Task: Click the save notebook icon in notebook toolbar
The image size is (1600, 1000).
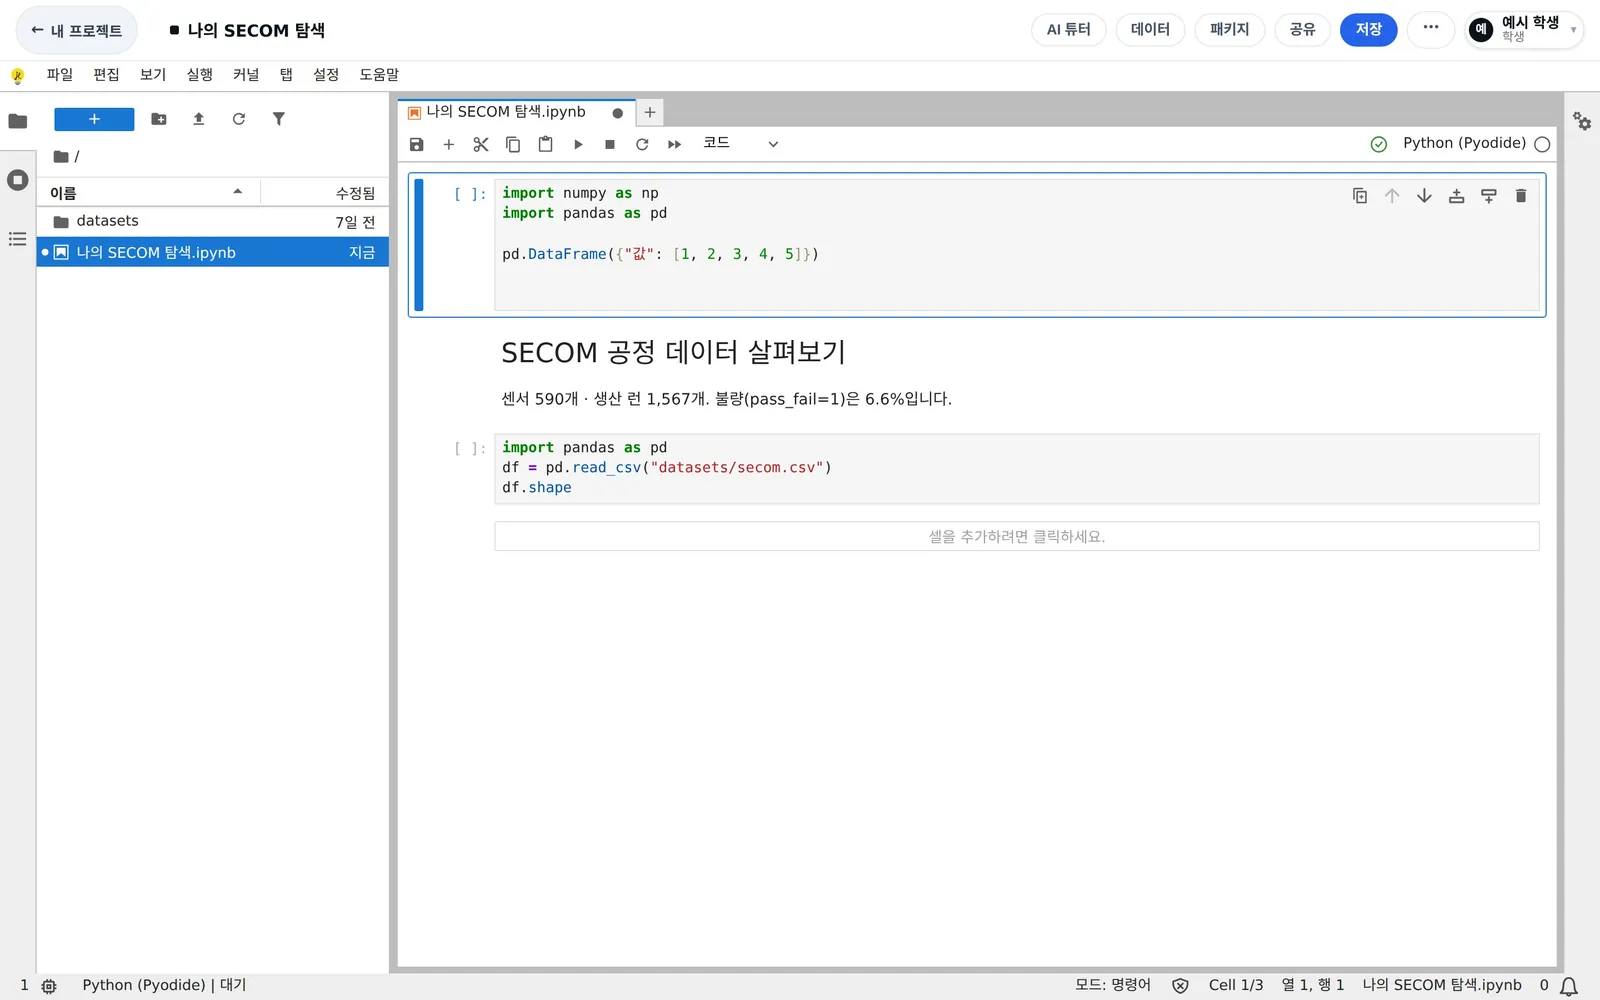Action: click(417, 144)
